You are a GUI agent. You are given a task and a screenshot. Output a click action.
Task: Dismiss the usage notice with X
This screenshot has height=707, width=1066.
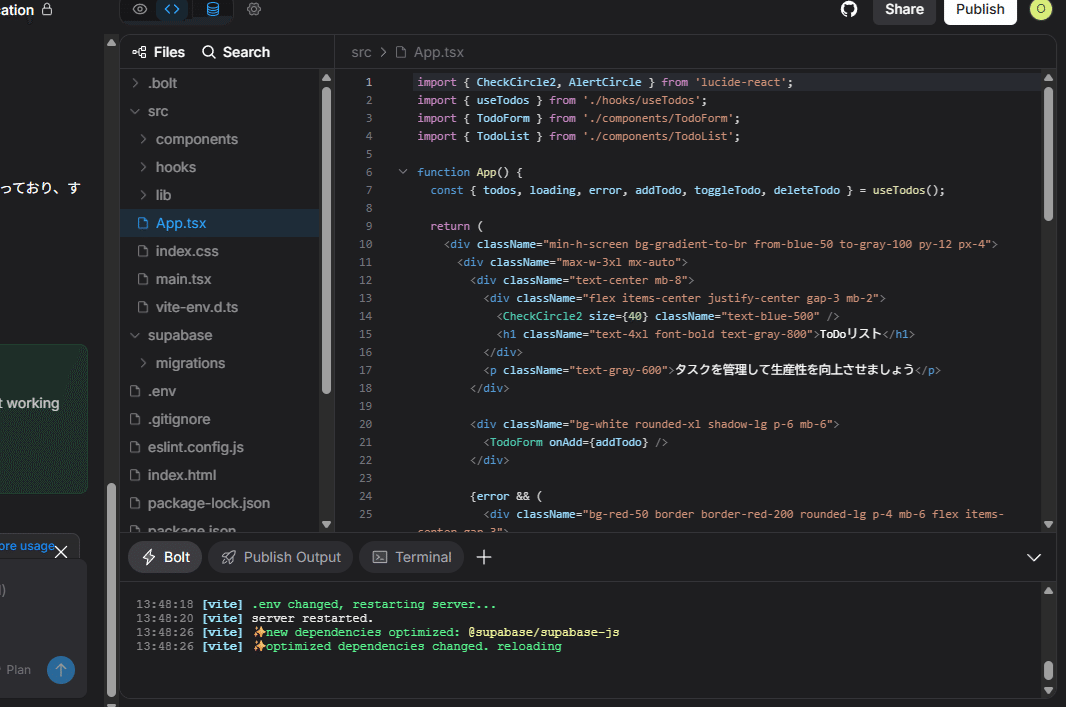(61, 552)
